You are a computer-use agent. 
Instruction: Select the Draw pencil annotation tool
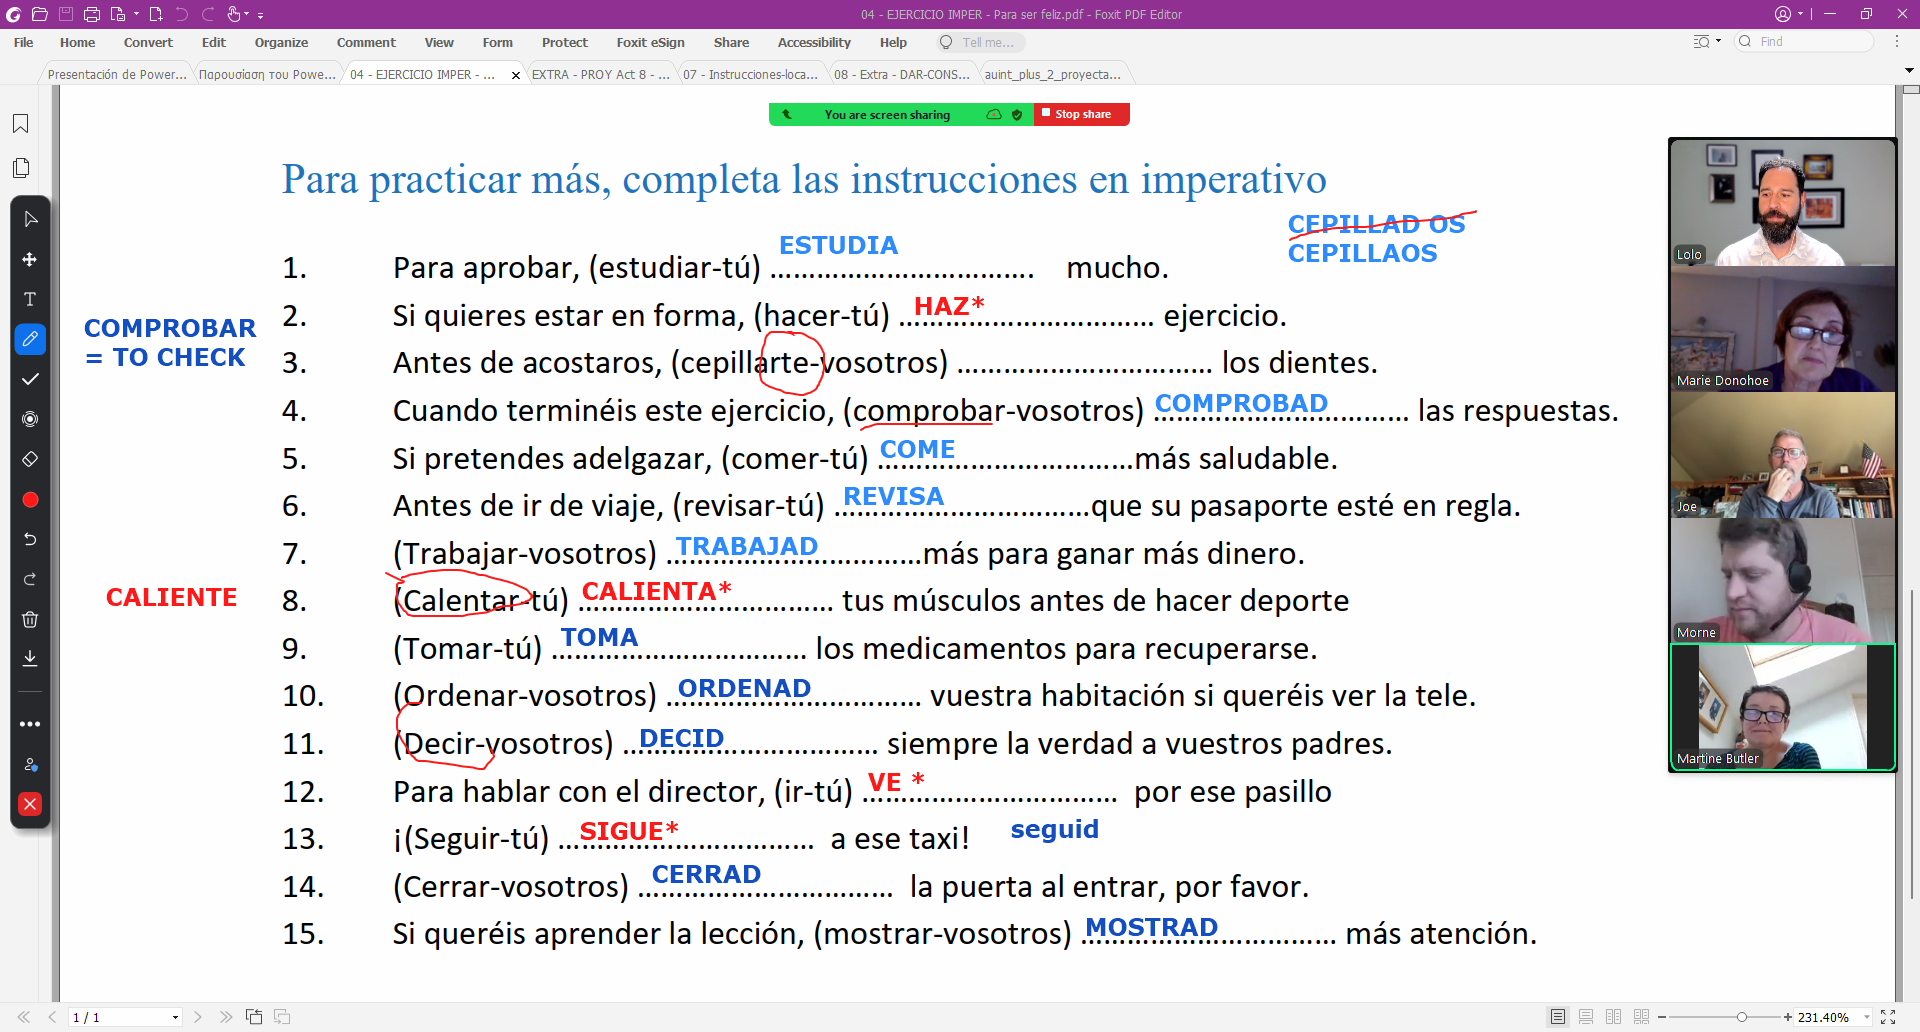[30, 339]
